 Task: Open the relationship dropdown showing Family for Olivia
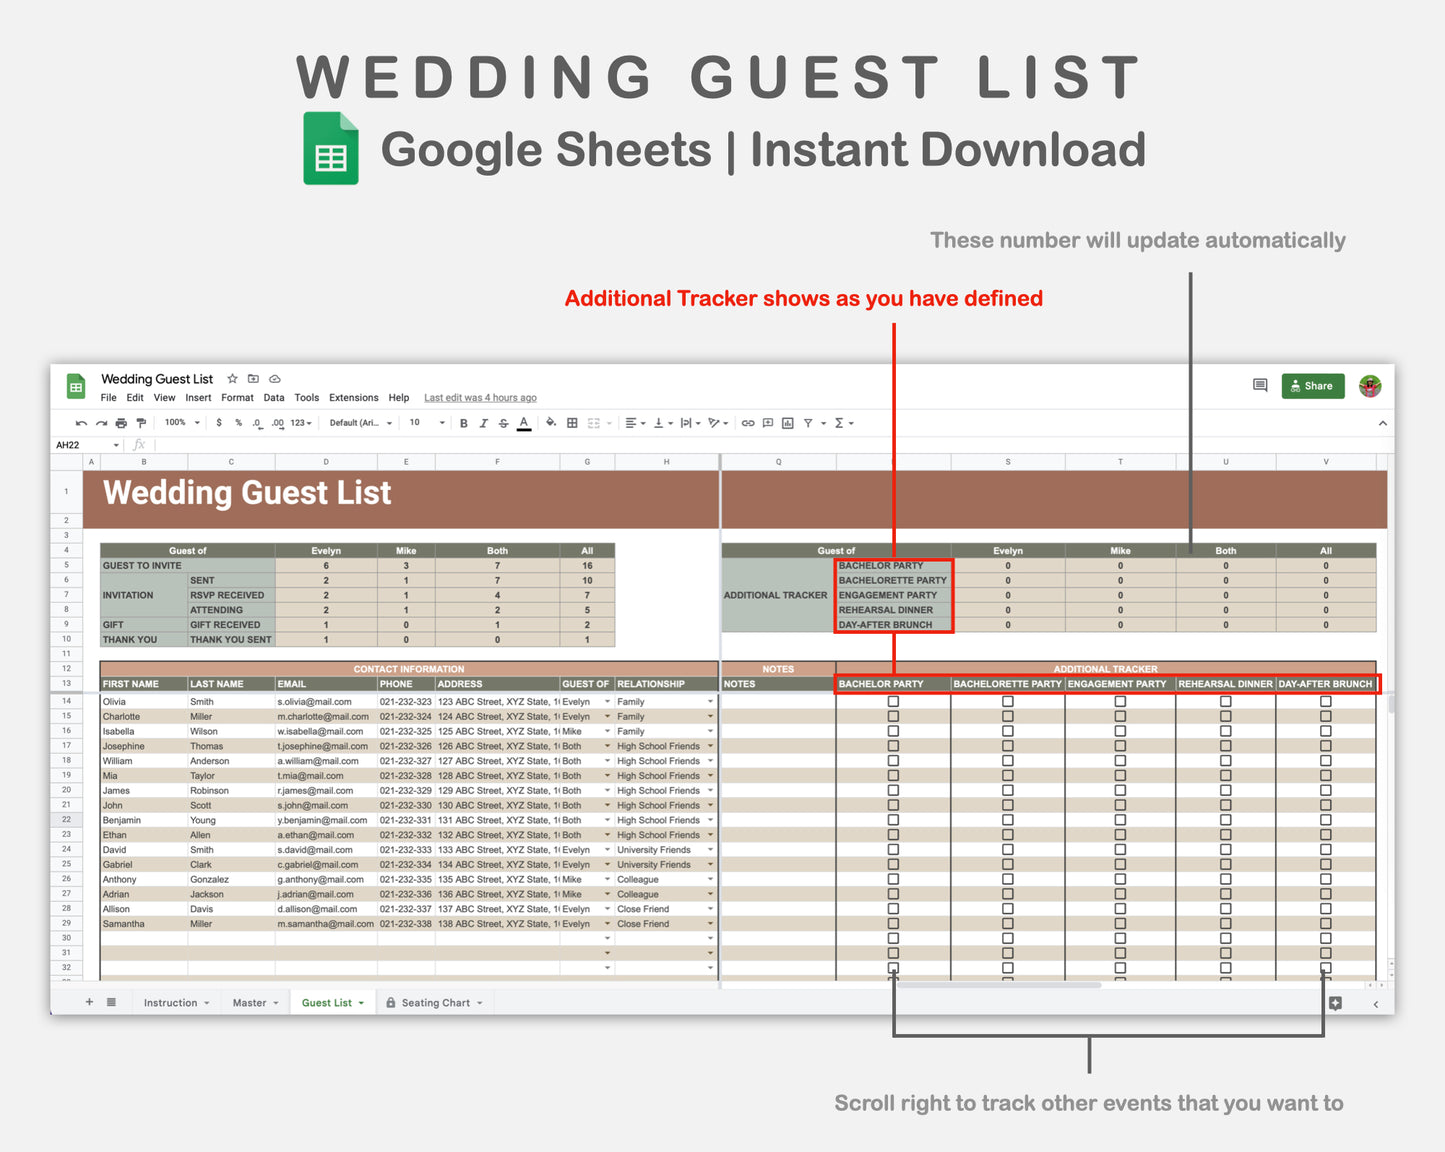709,701
